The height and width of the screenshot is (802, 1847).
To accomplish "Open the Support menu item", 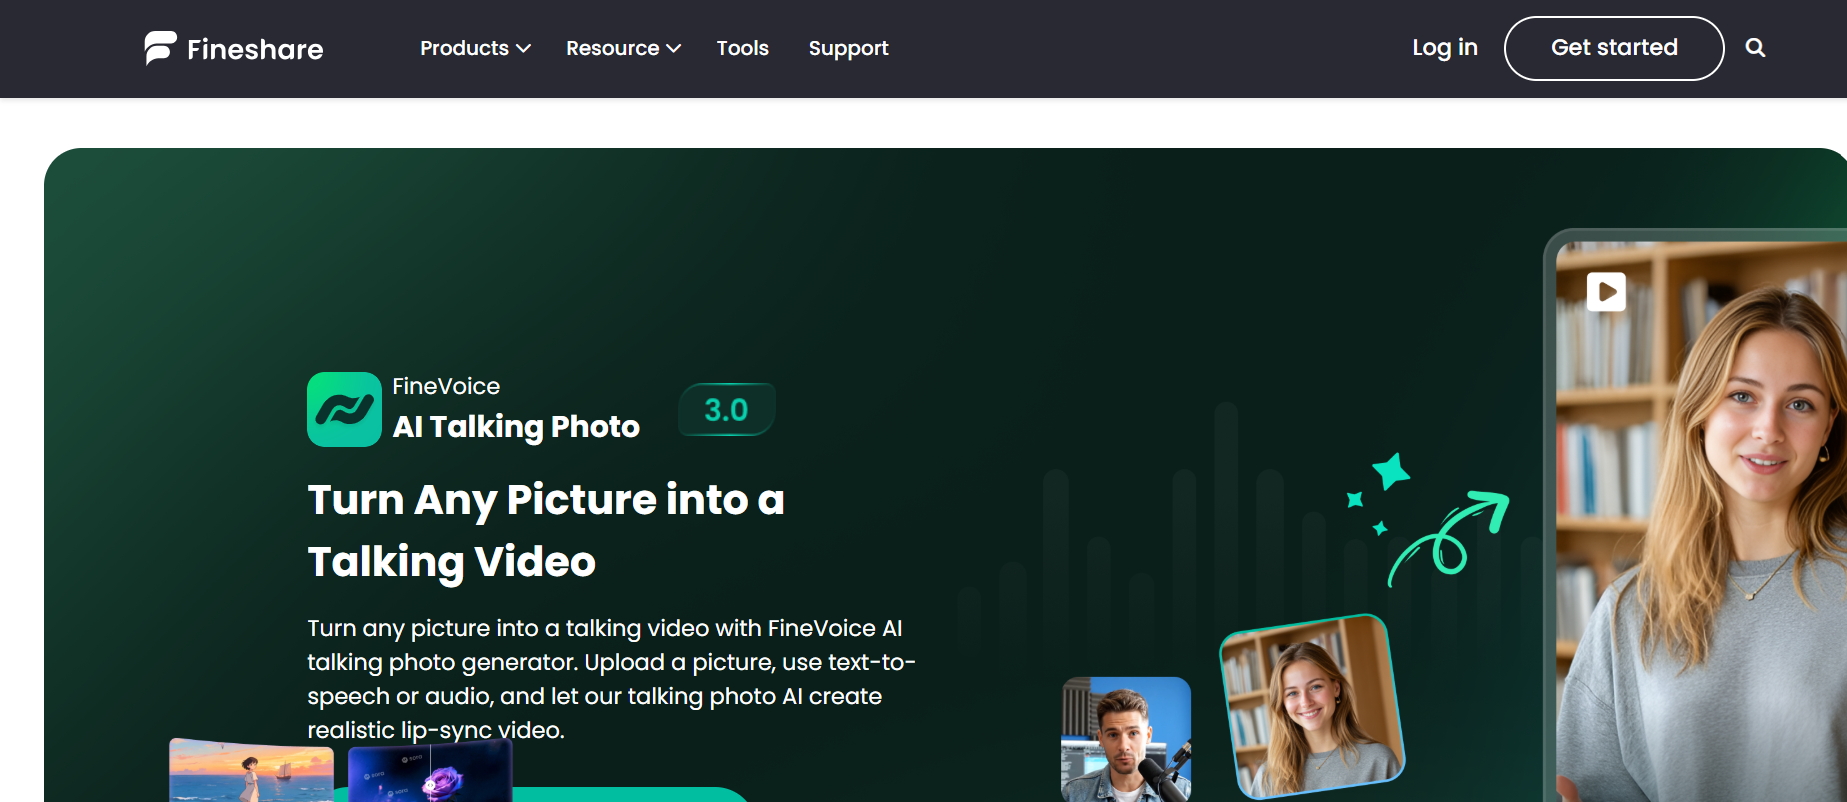I will click(x=848, y=48).
